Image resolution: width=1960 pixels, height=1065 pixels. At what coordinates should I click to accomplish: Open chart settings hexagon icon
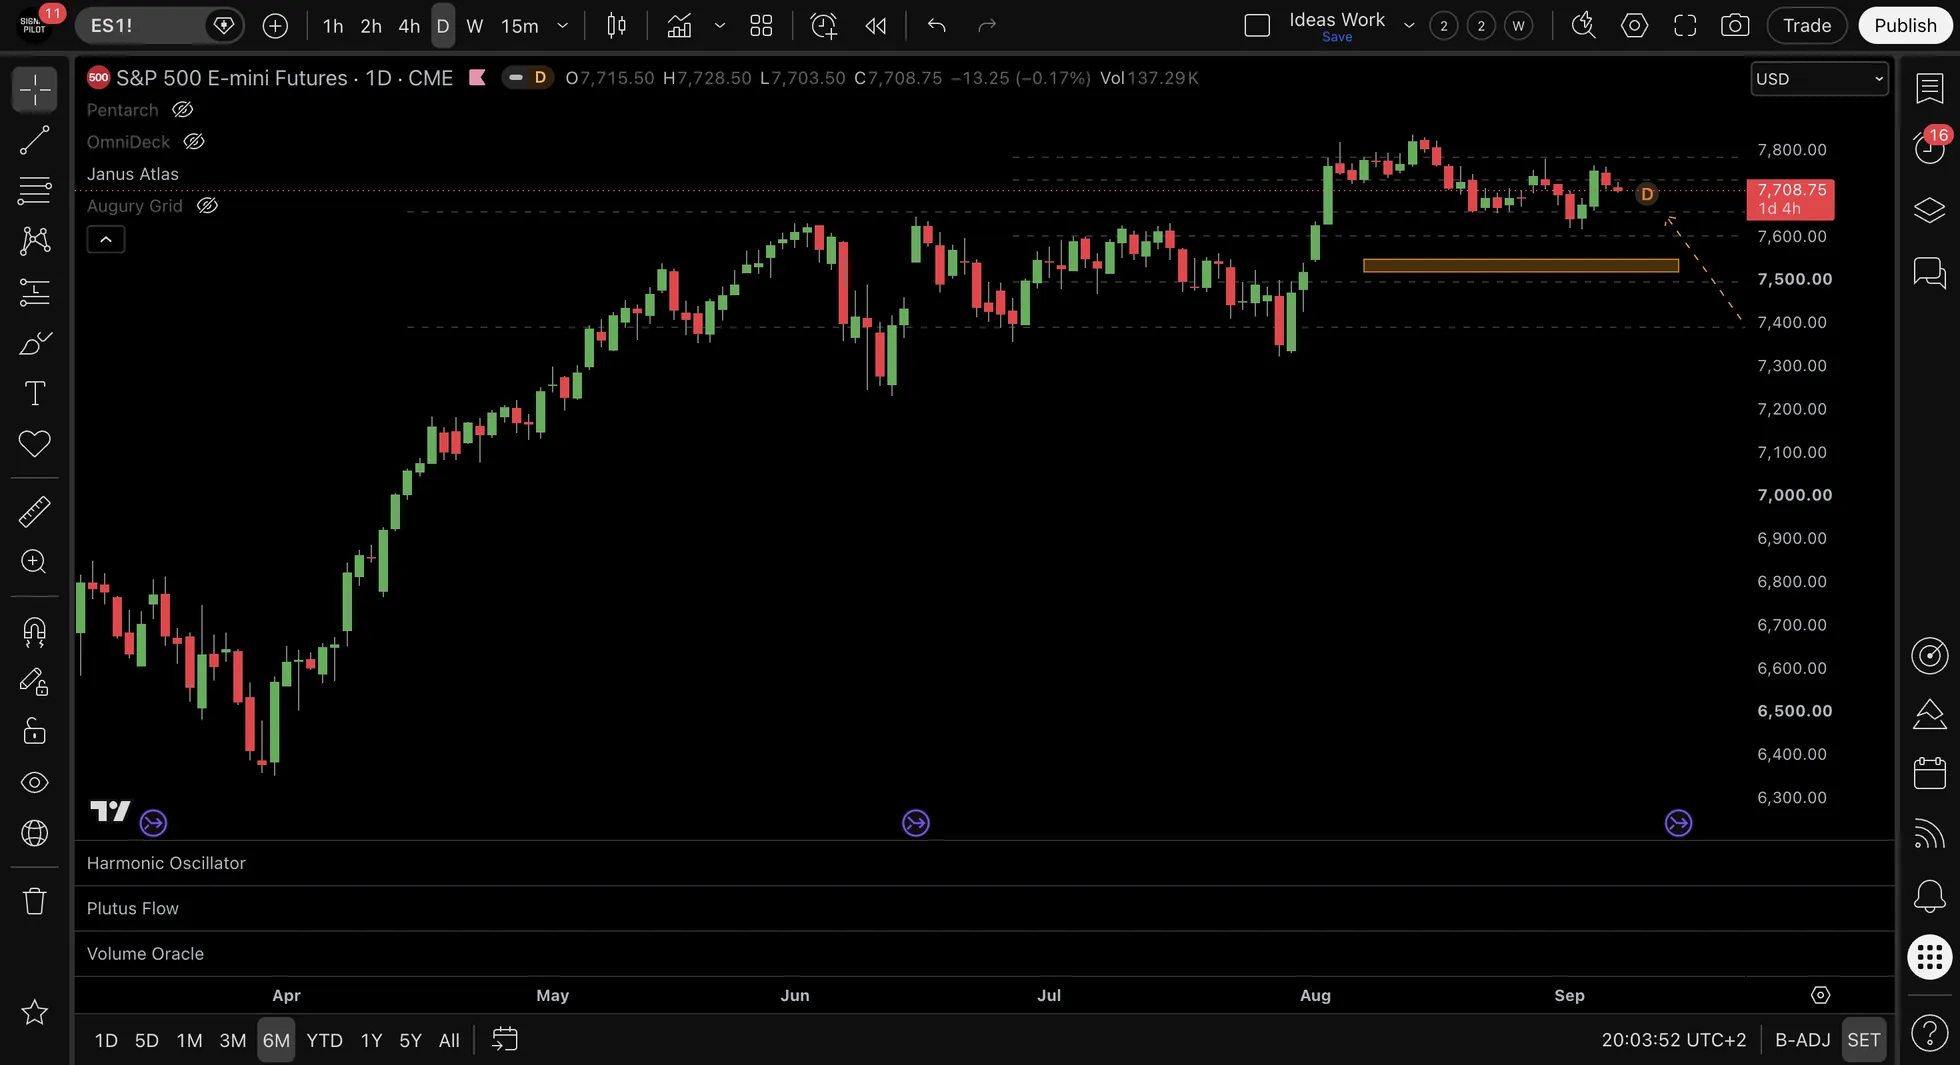1634,26
